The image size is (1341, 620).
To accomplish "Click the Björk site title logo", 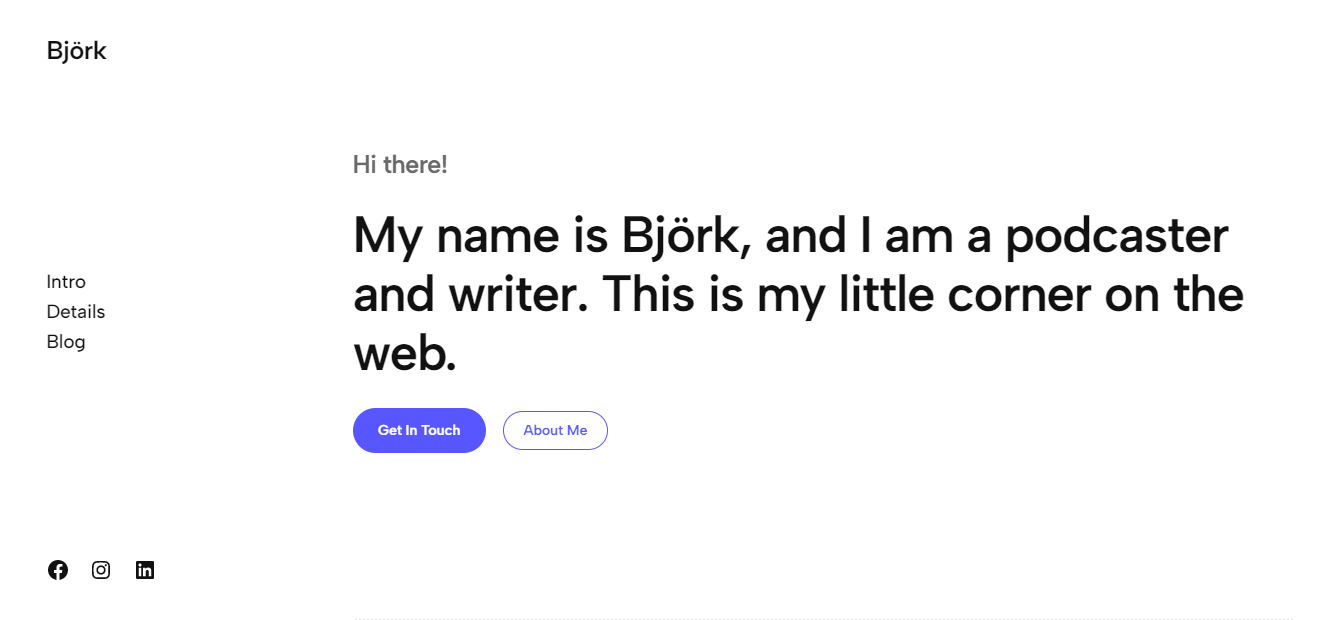I will point(76,51).
